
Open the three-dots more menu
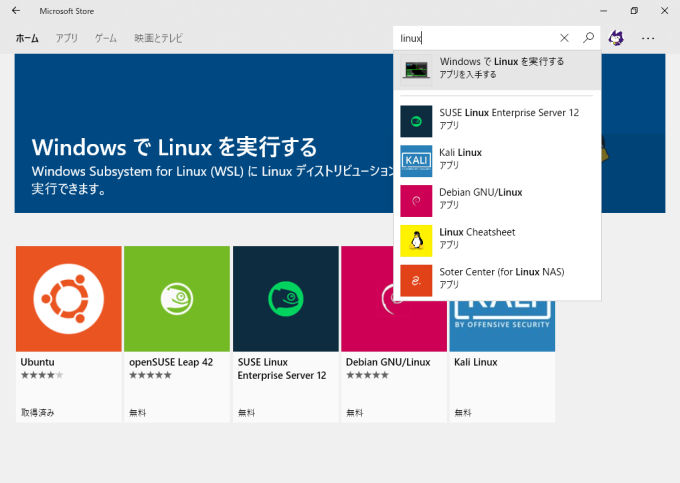pyautogui.click(x=648, y=38)
